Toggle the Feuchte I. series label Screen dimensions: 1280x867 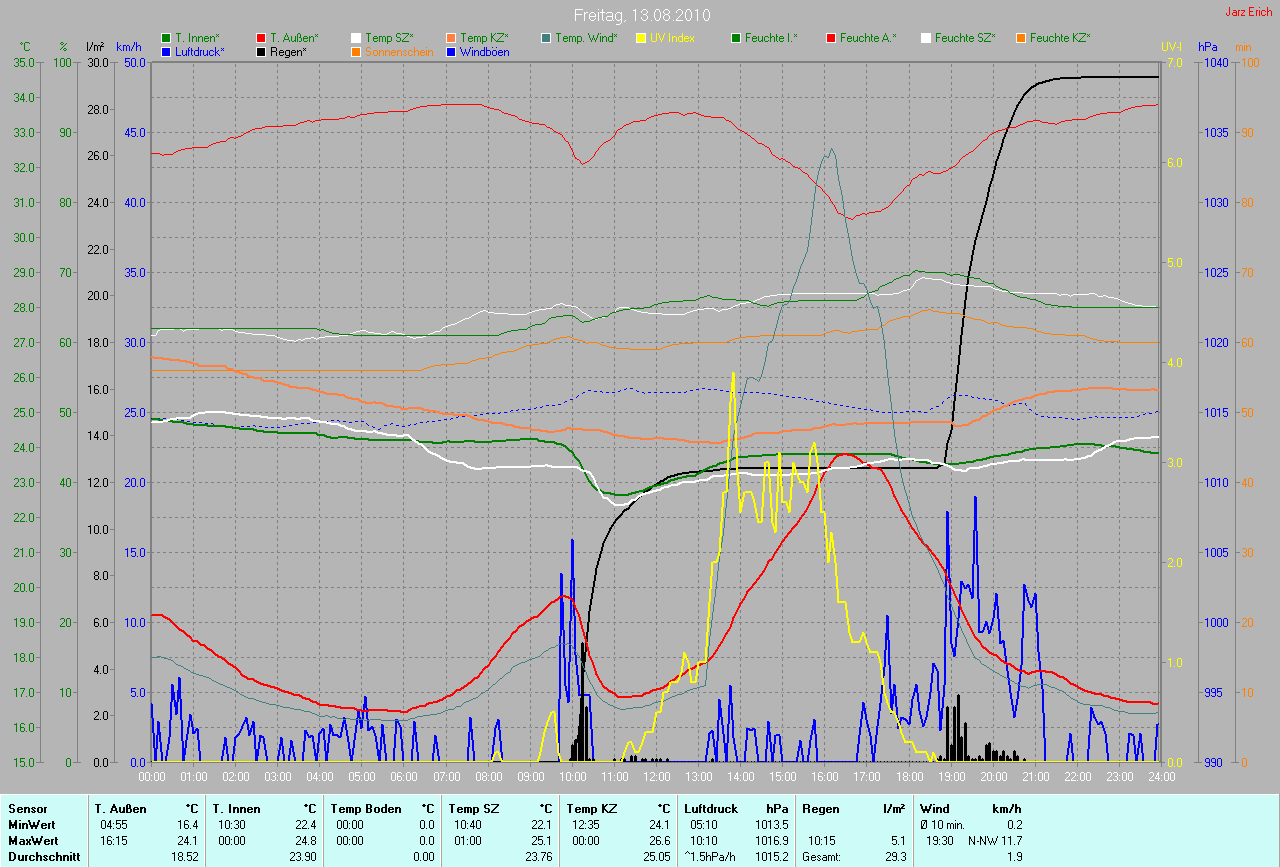[770, 38]
